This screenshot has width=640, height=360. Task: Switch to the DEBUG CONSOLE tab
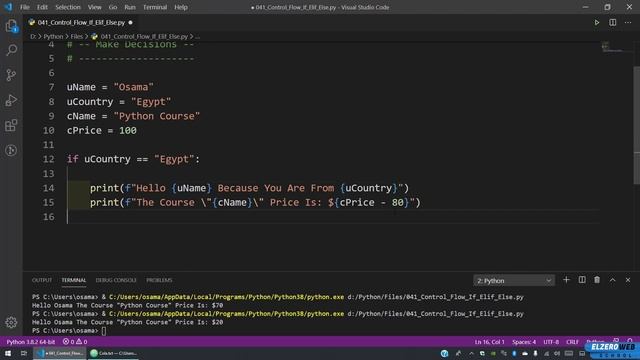116,280
